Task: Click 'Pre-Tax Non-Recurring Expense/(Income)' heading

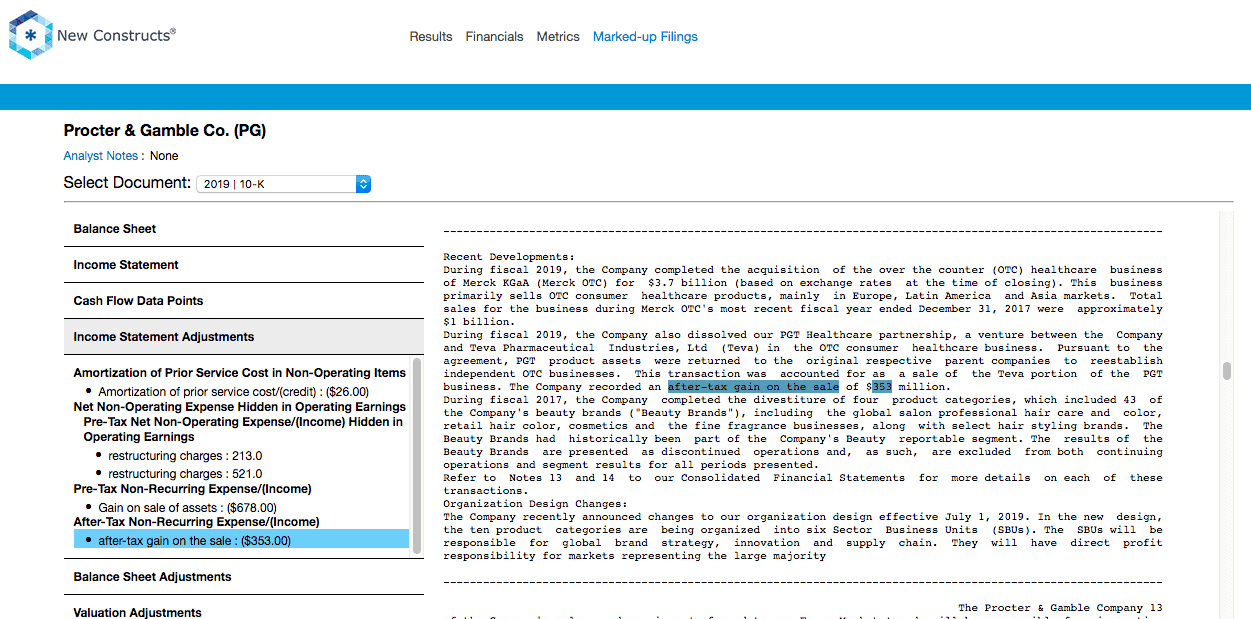Action: 192,489
